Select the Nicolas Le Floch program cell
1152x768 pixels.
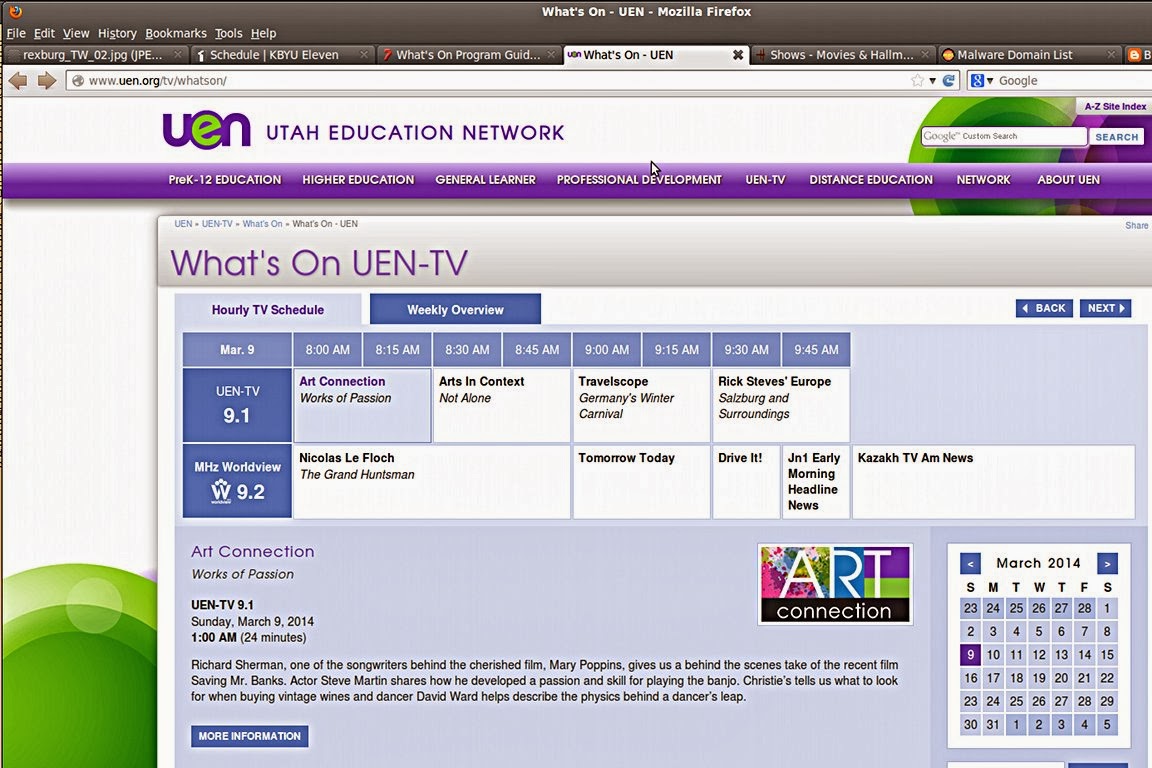click(432, 481)
